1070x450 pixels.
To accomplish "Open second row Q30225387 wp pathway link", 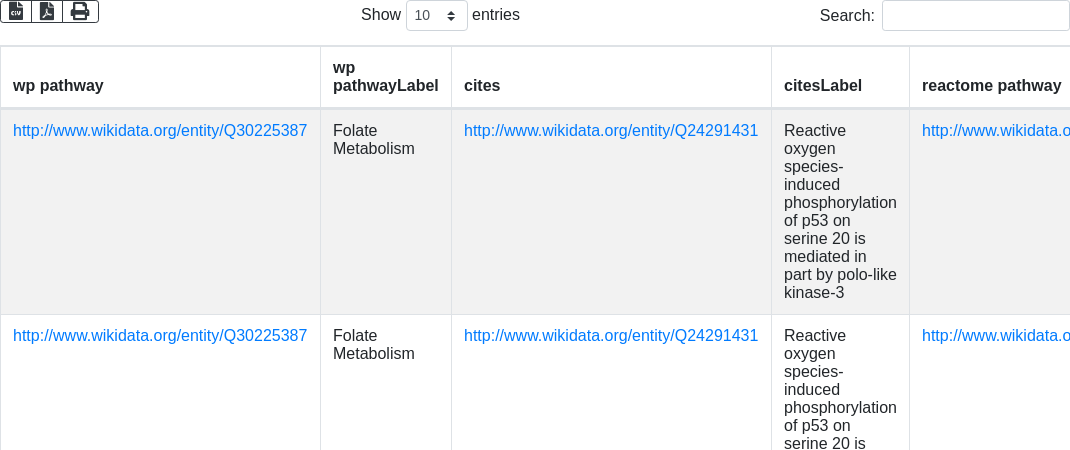I will coord(160,336).
